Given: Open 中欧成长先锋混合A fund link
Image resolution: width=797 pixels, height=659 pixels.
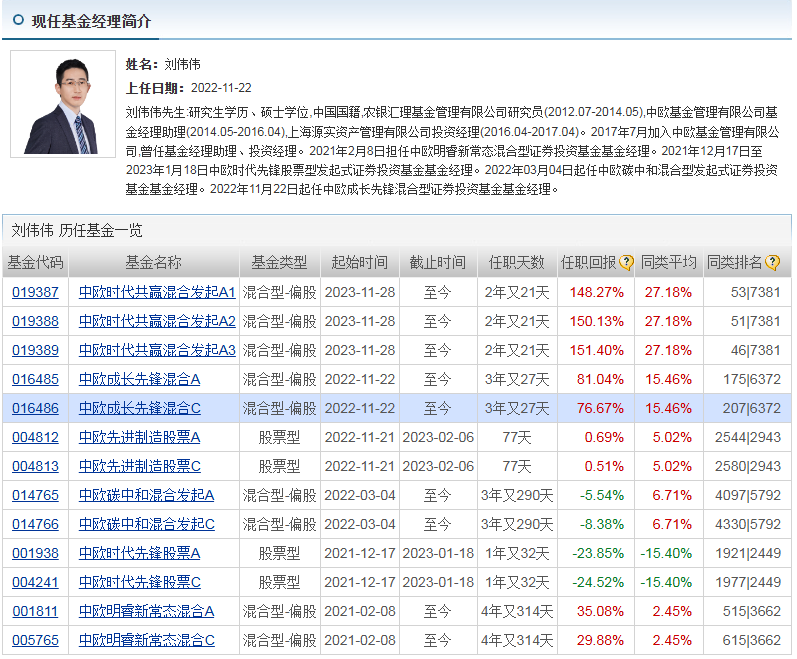Looking at the screenshot, I should (139, 379).
